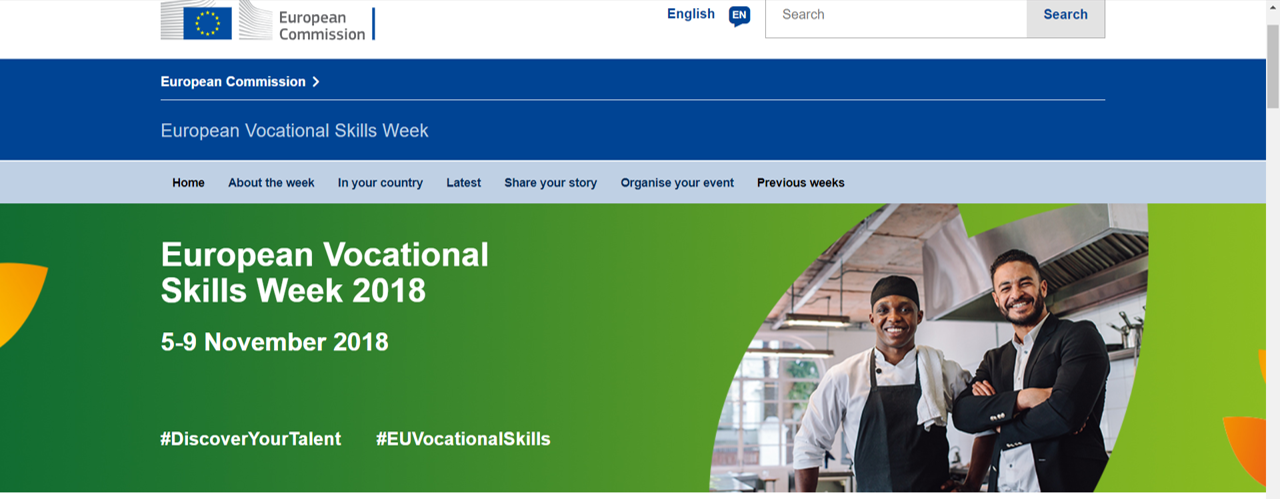Screen dimensions: 1280x499
Task: Click inside the Search input field
Action: pyautogui.click(x=896, y=16)
